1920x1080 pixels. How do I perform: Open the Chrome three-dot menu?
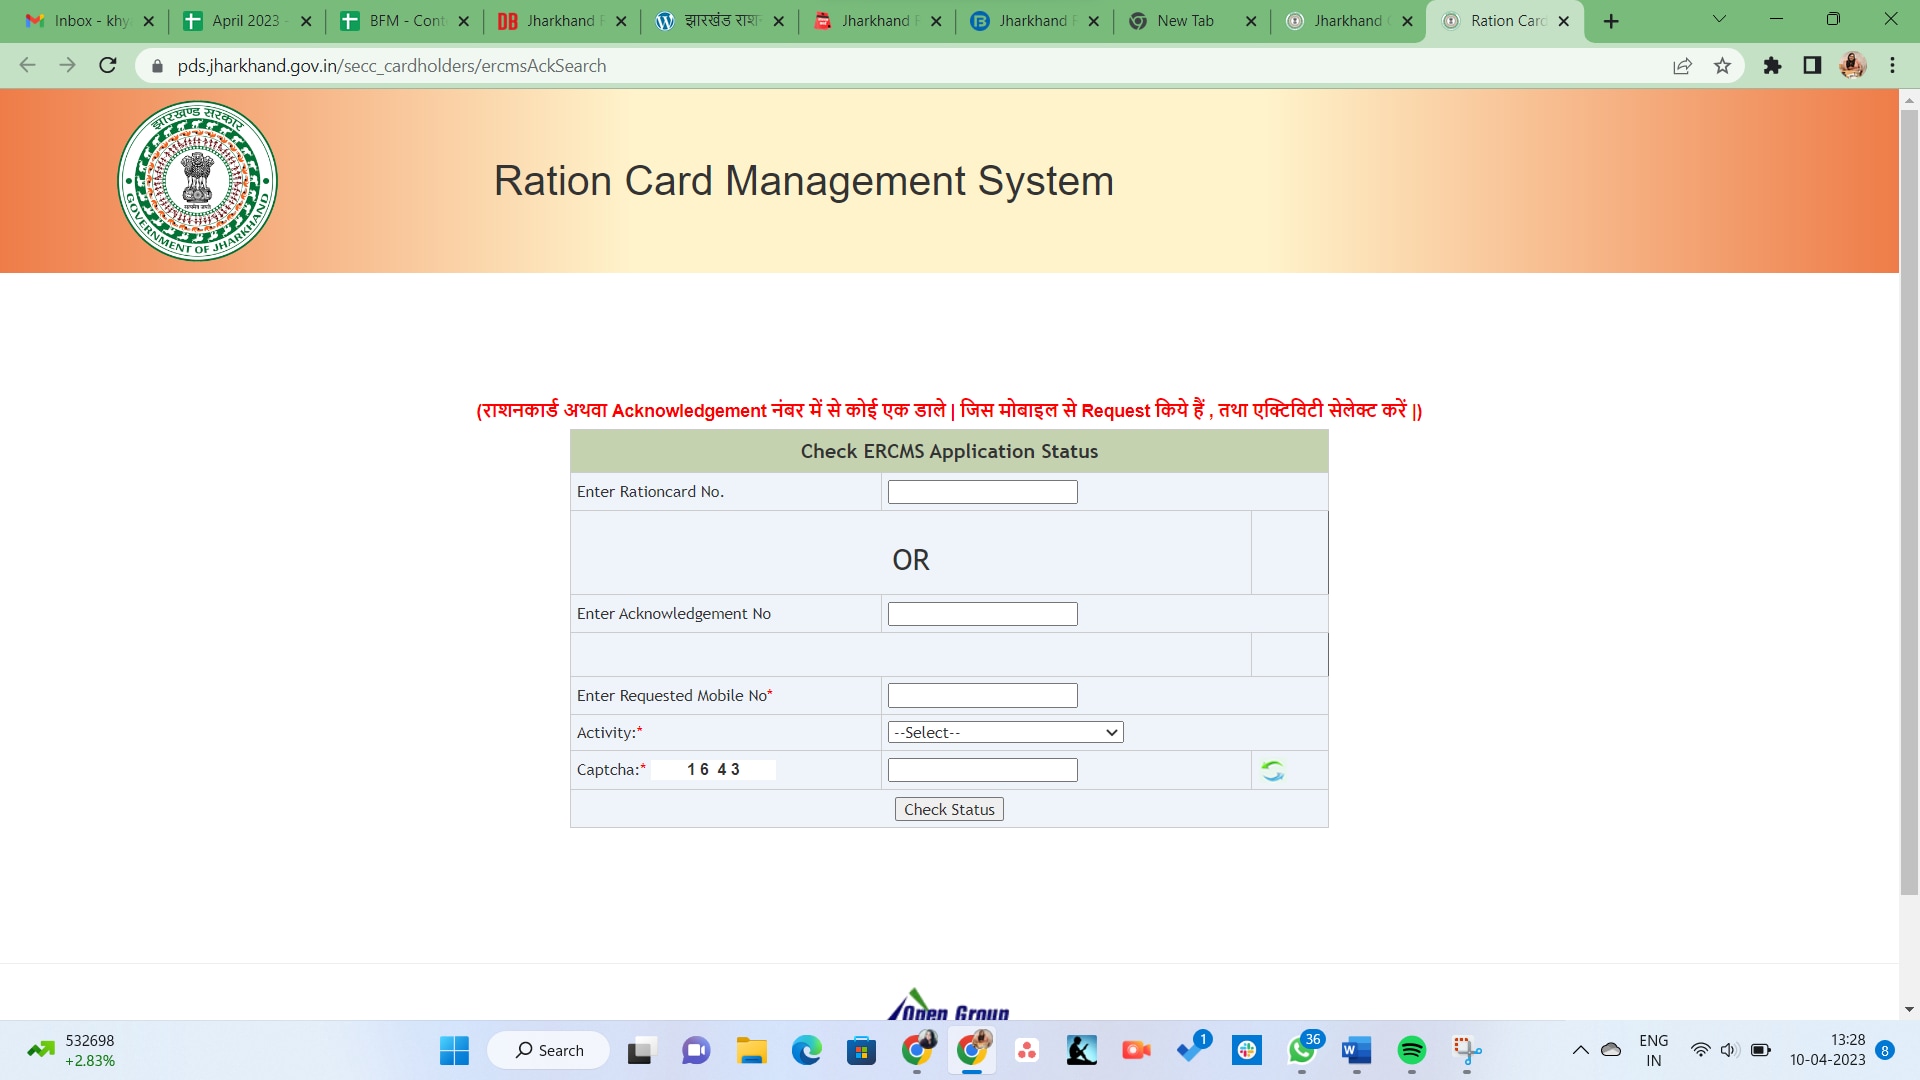(x=1892, y=66)
